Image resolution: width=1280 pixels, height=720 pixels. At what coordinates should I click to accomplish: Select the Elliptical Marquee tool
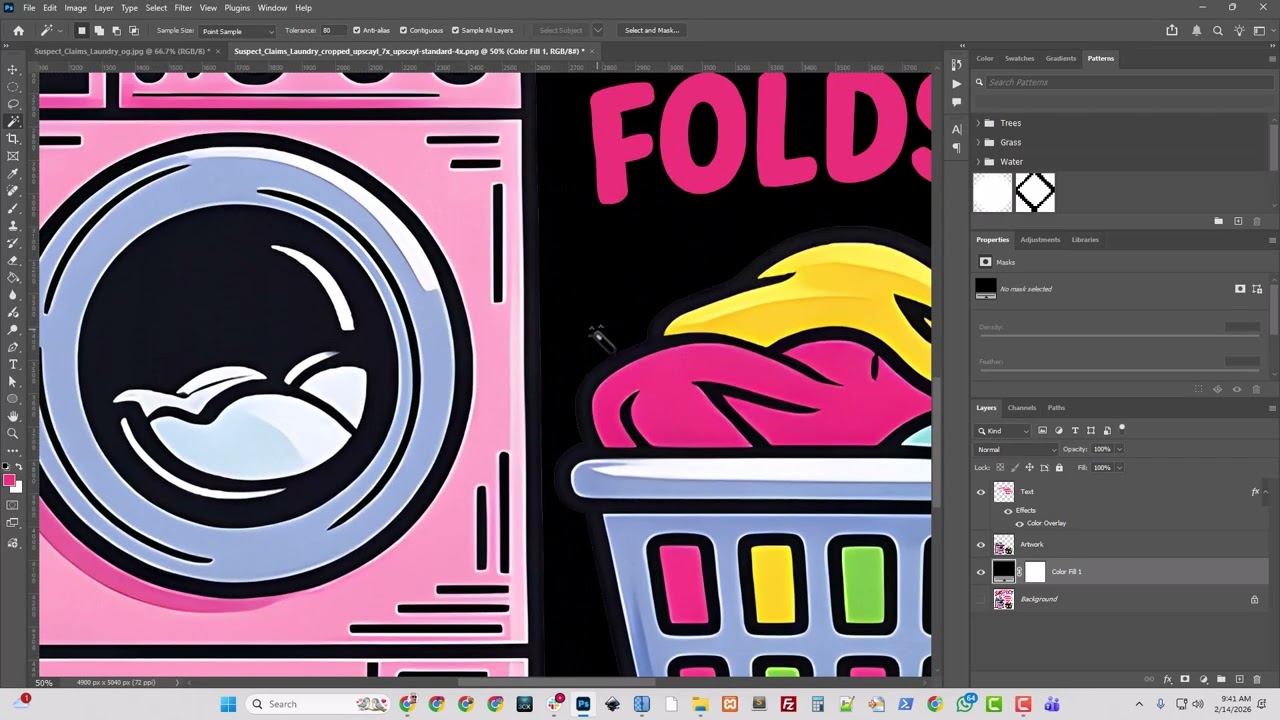tap(13, 86)
